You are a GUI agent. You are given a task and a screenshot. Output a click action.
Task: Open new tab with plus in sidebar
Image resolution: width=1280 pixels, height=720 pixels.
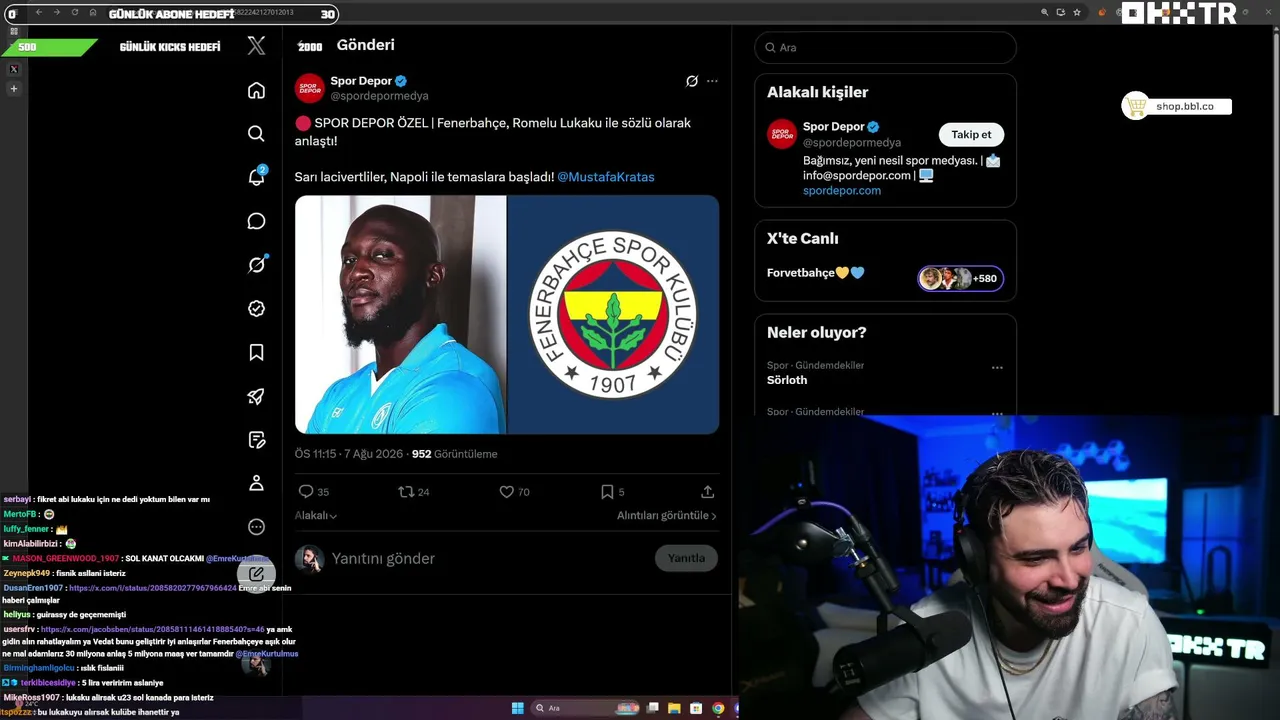(14, 89)
